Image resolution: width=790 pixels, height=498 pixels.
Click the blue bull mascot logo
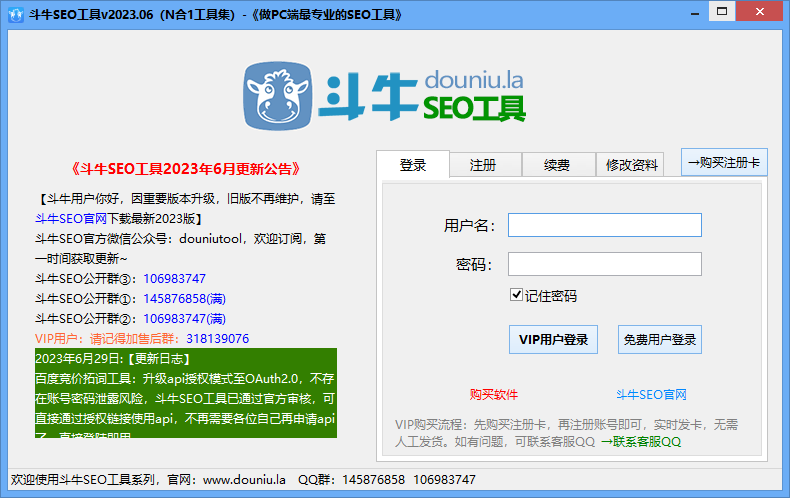click(x=278, y=96)
